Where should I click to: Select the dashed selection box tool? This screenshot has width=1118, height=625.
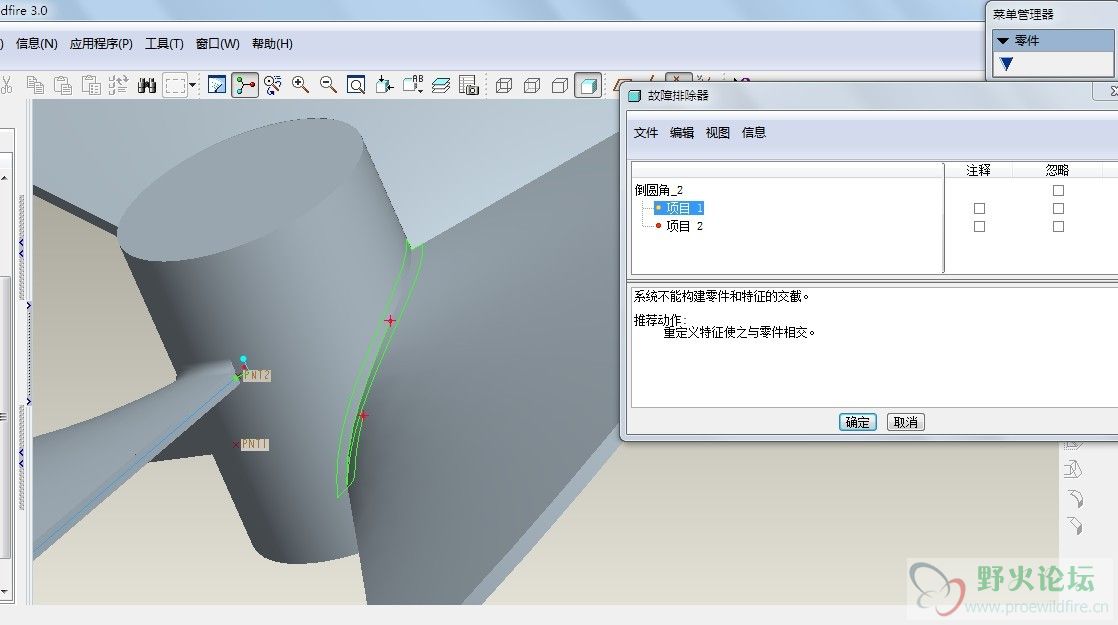[175, 86]
